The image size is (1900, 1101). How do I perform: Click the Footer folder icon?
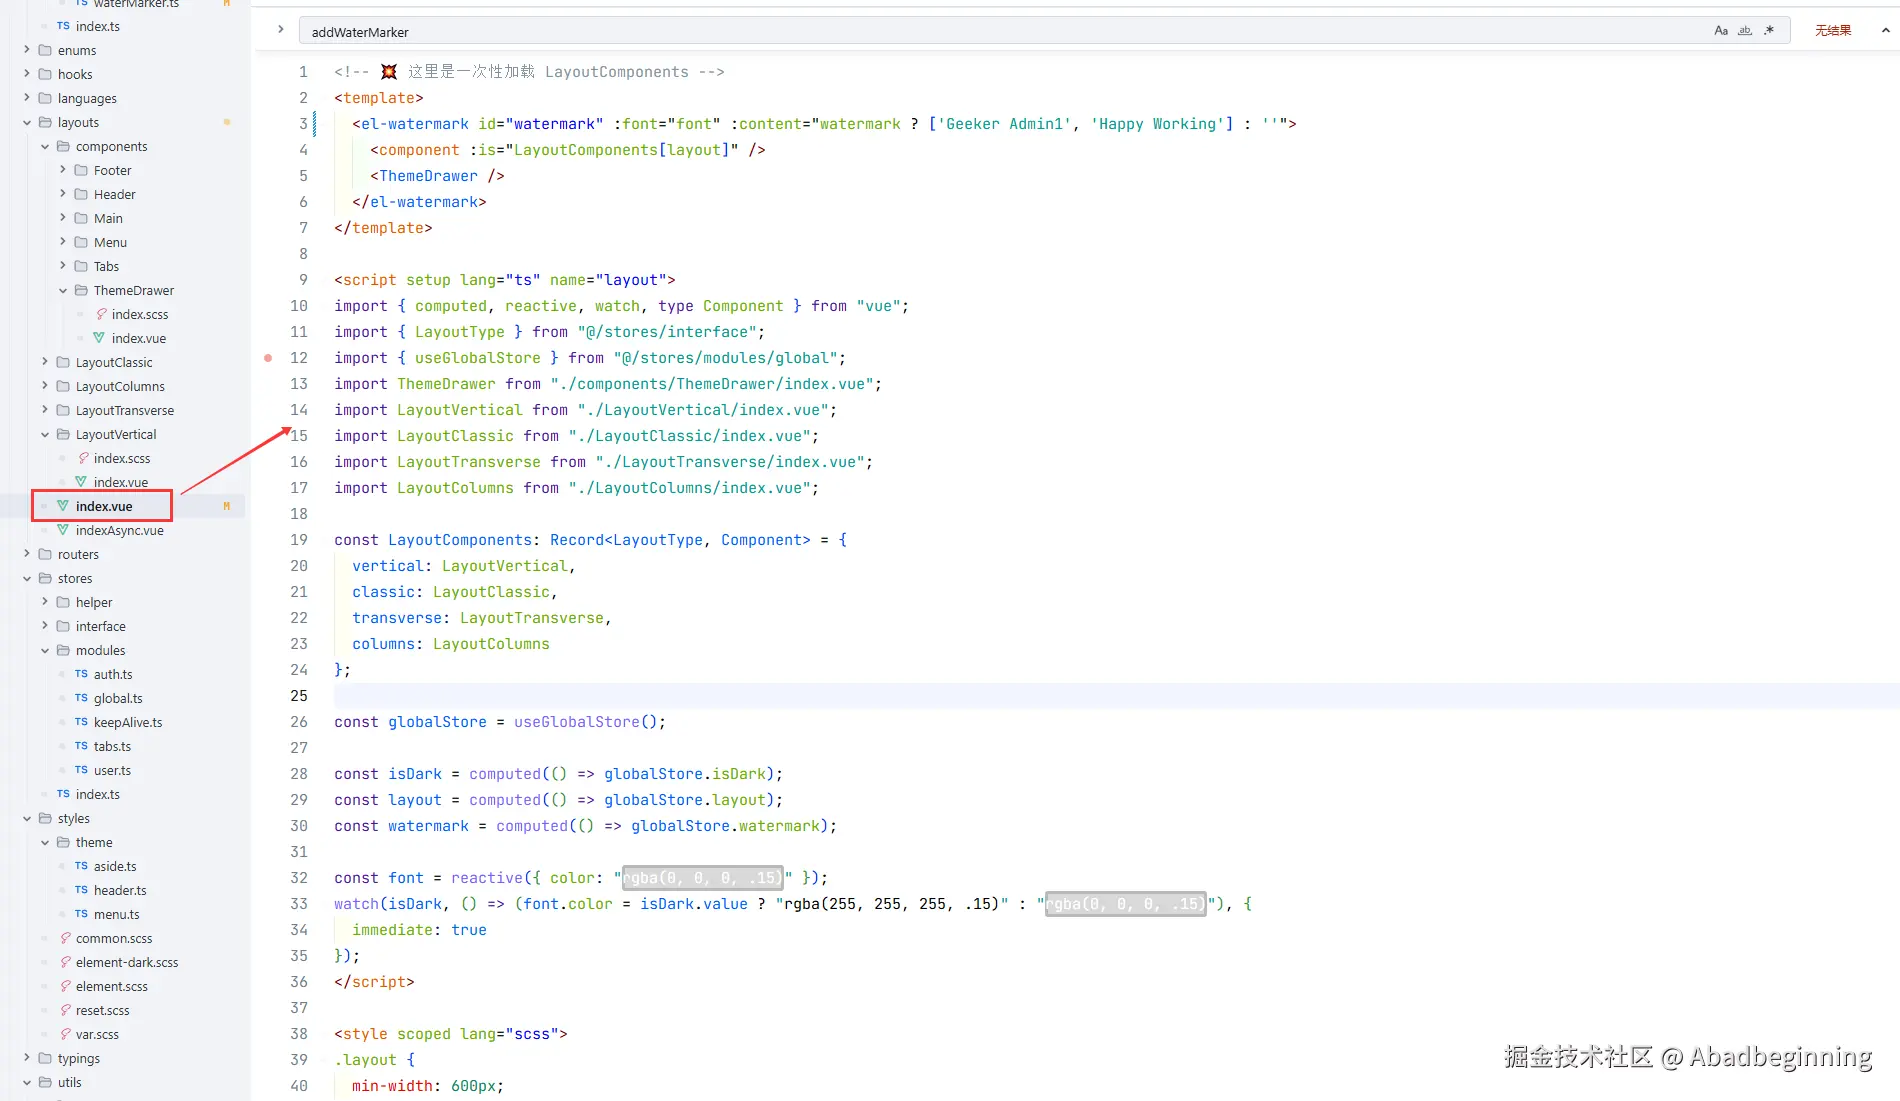pyautogui.click(x=81, y=170)
